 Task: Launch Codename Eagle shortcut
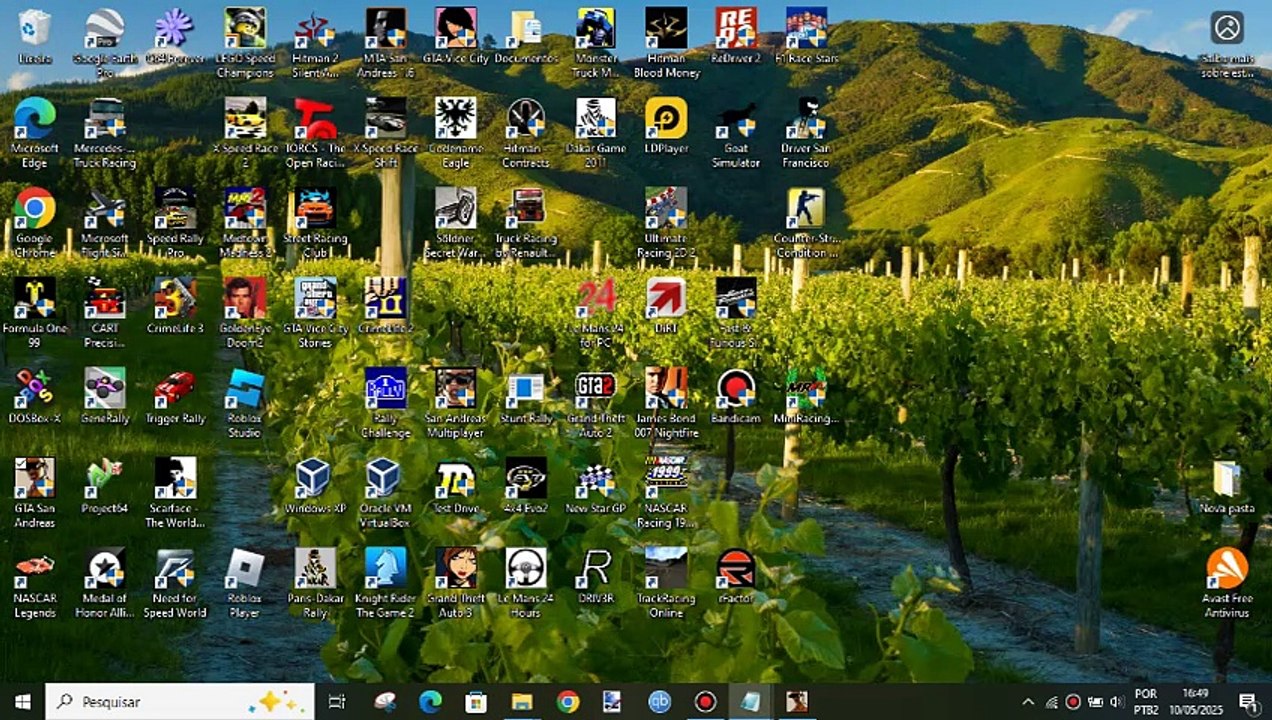(455, 132)
